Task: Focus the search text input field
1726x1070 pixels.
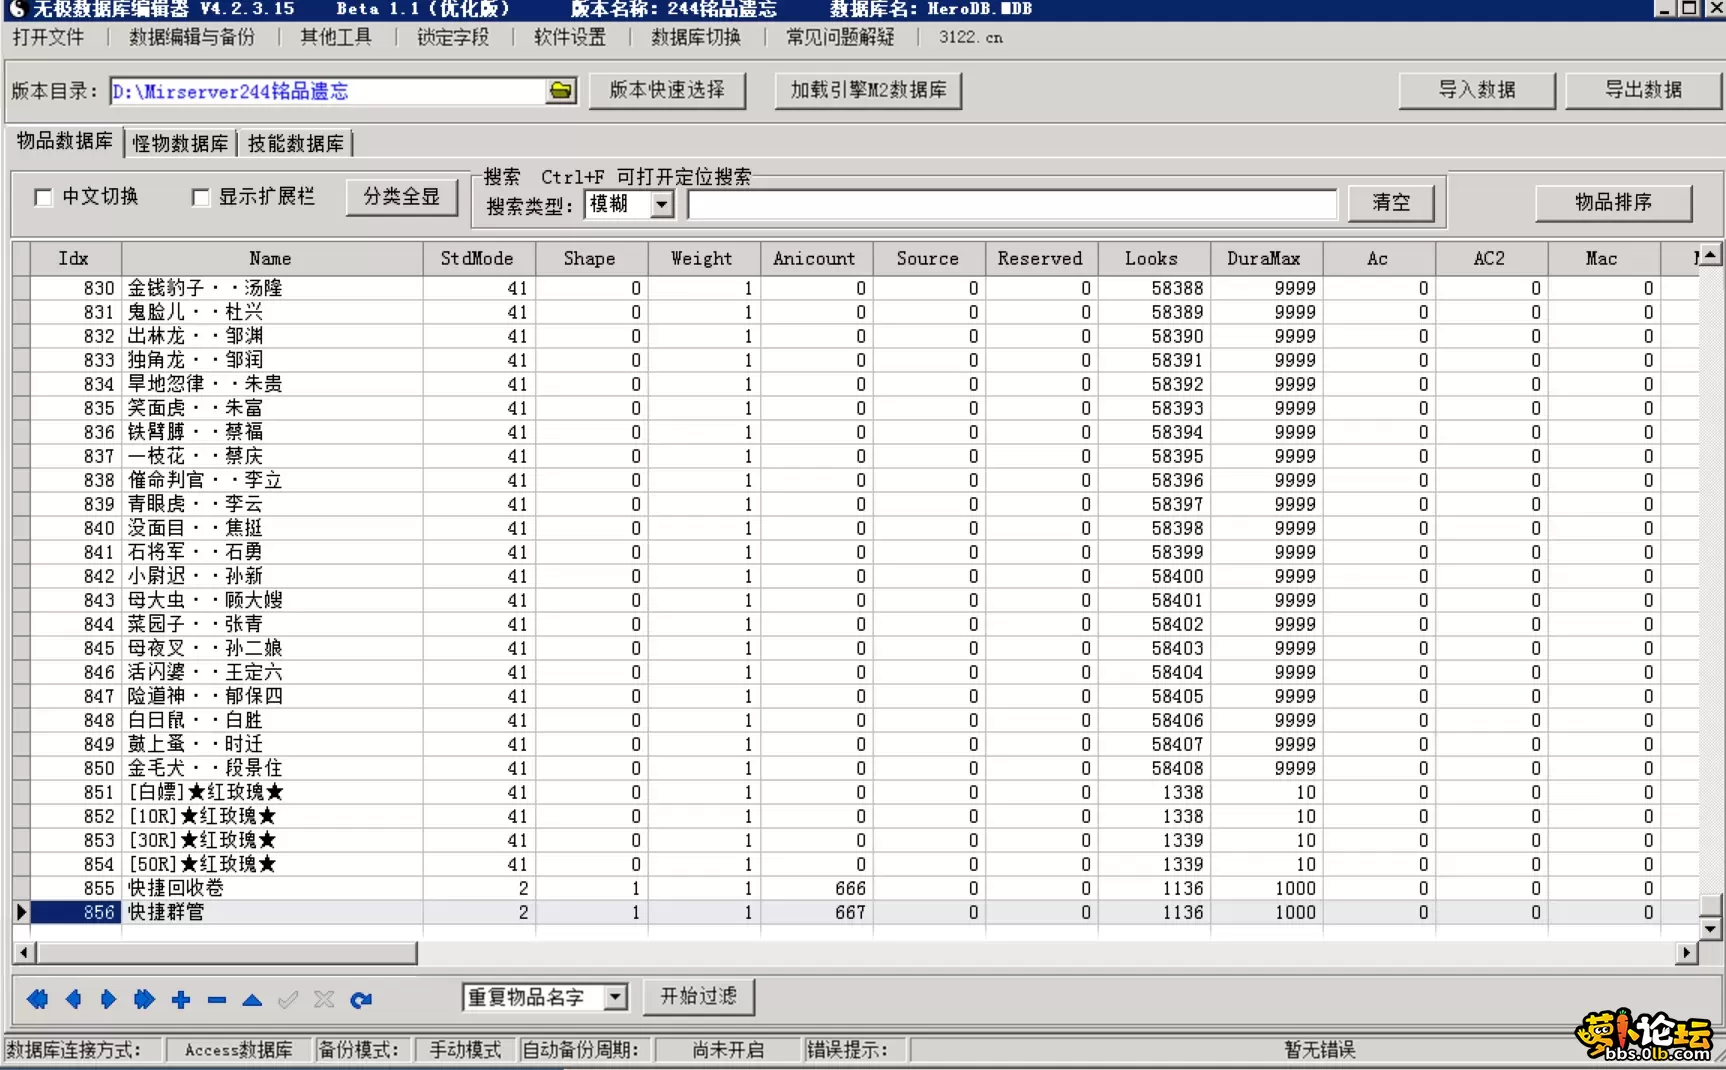Action: (x=1012, y=204)
